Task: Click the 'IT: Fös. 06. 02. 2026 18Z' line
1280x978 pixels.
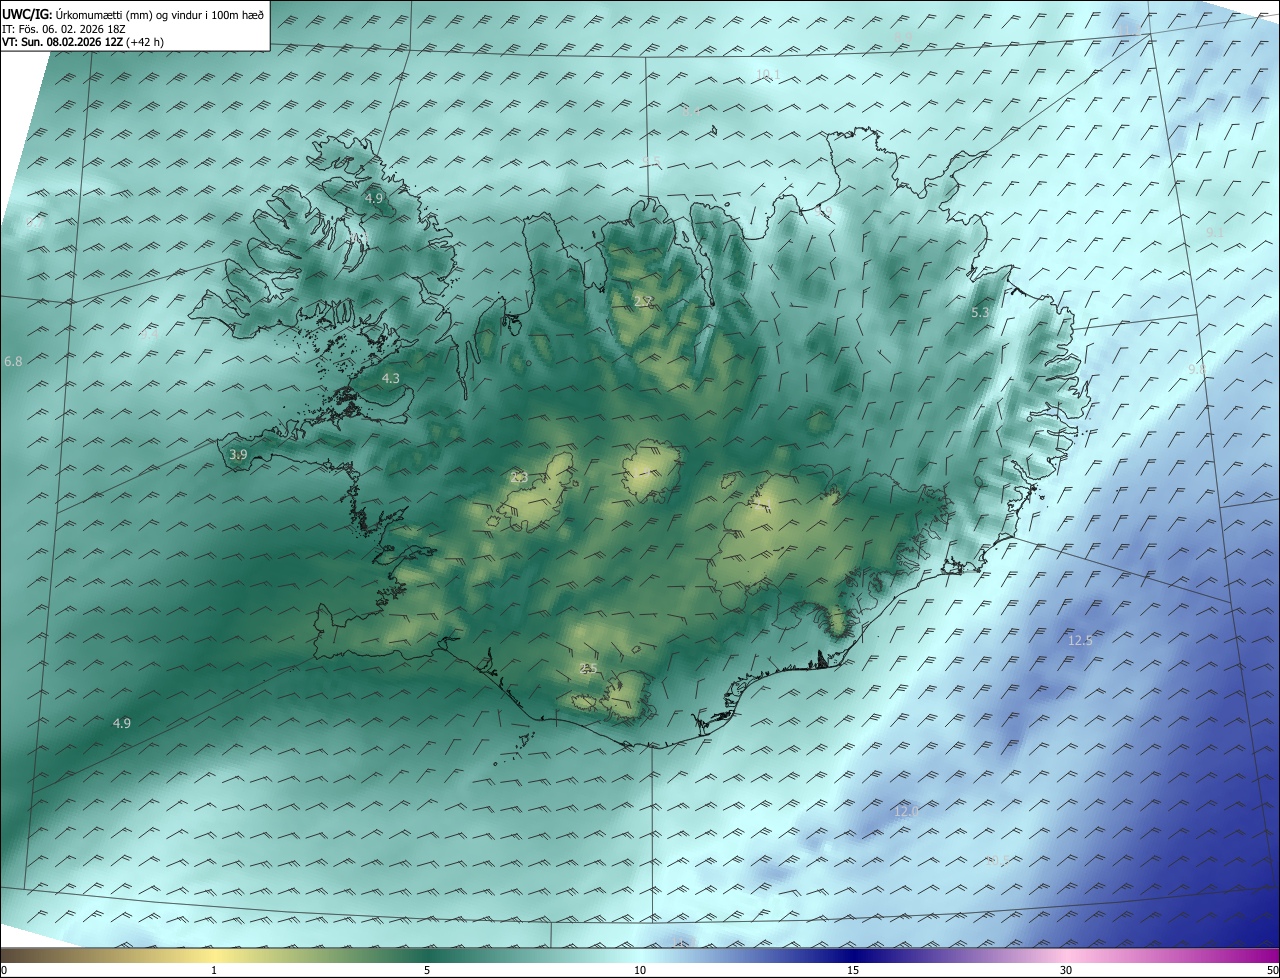Action: point(64,28)
